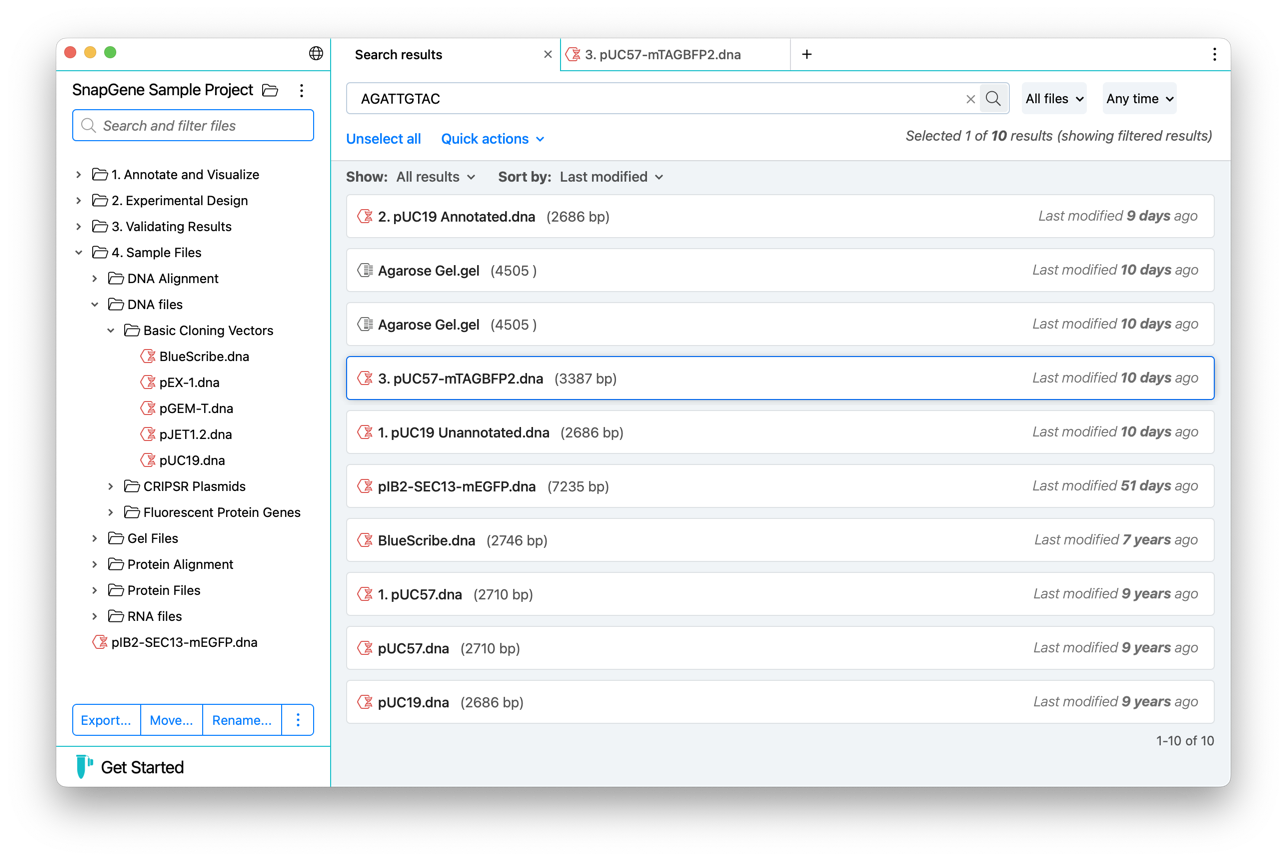Switch to the 3. pUC57-mTAGBFP2.dna tab
The height and width of the screenshot is (861, 1287).
[x=676, y=54]
